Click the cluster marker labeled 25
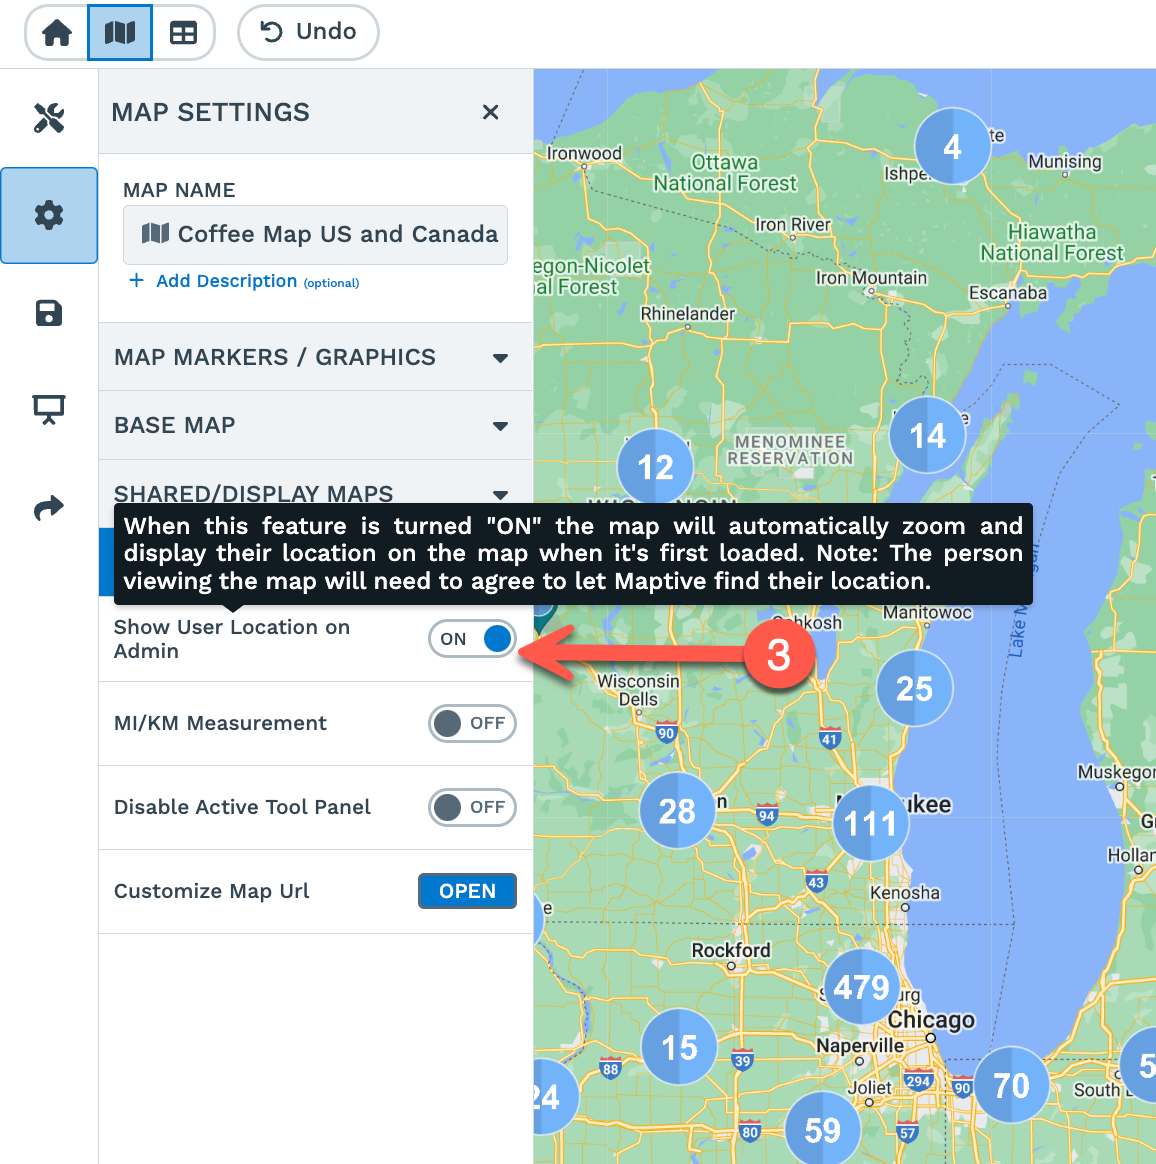This screenshot has width=1156, height=1164. (x=914, y=688)
